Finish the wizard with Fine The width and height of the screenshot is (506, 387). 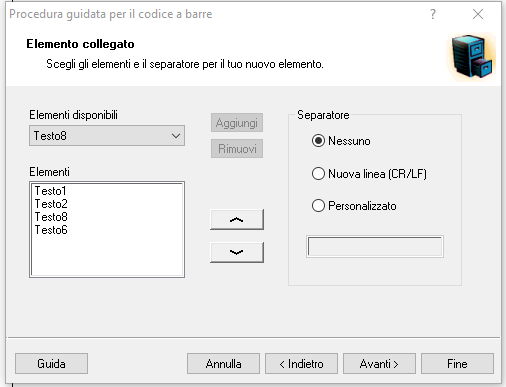pos(457,363)
